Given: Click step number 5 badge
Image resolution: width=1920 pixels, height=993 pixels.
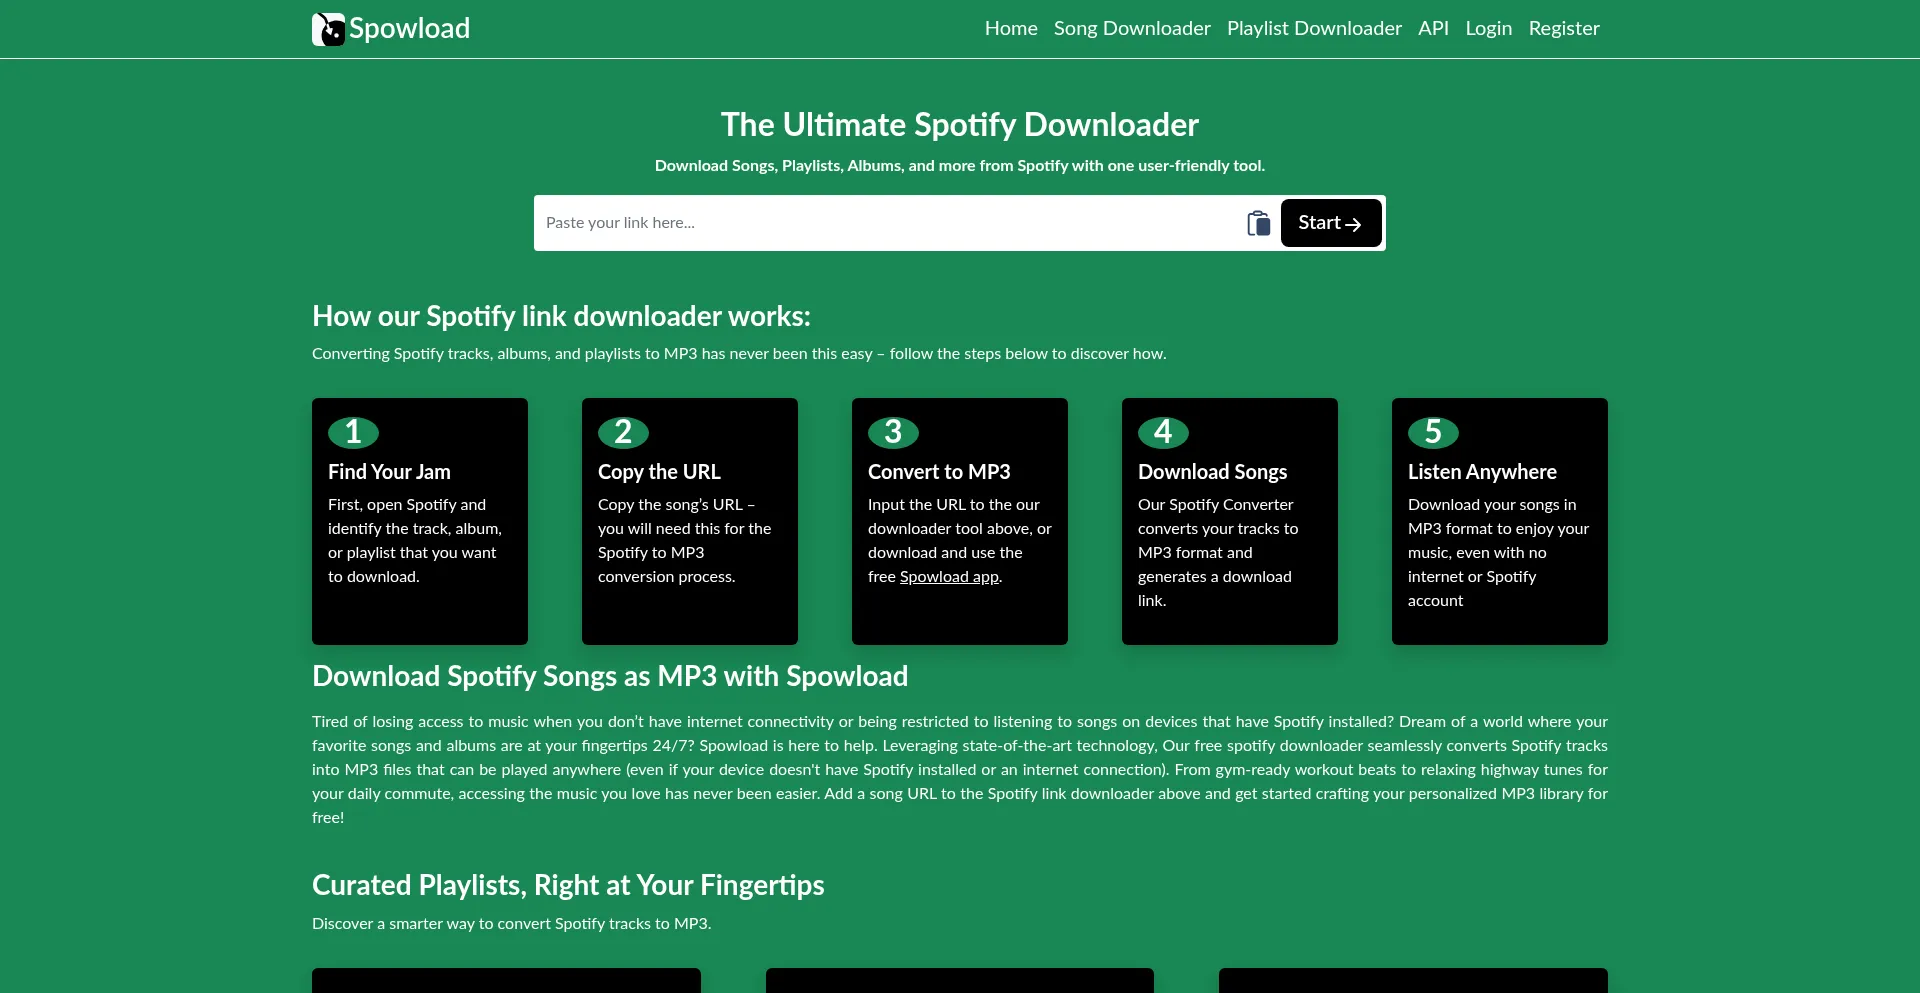Looking at the screenshot, I should [1433, 432].
